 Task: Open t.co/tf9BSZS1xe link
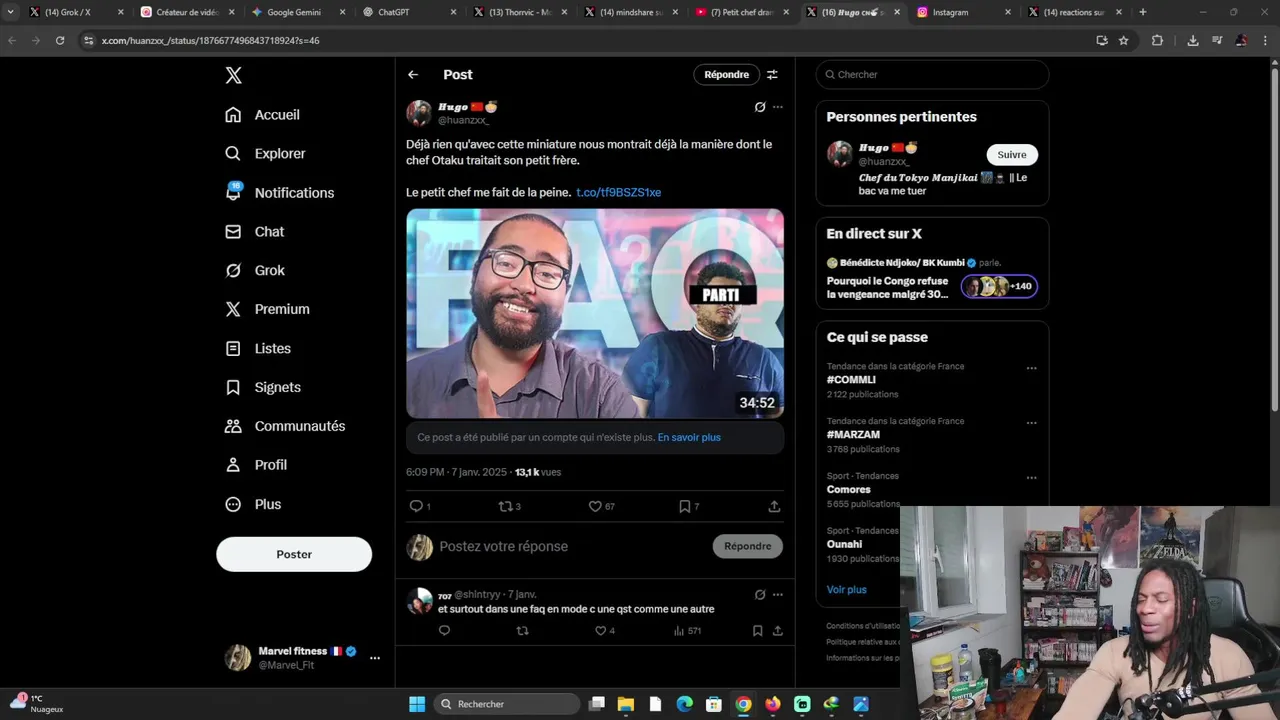click(618, 192)
